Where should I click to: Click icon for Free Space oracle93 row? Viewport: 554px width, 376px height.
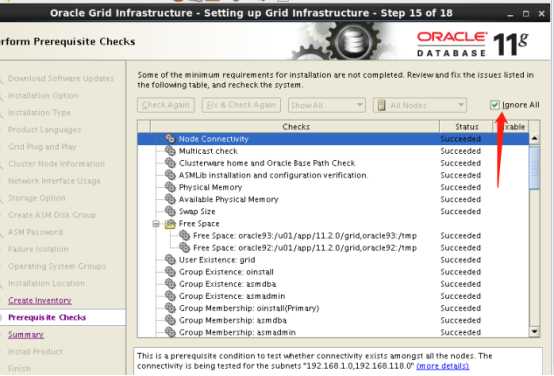pos(184,235)
